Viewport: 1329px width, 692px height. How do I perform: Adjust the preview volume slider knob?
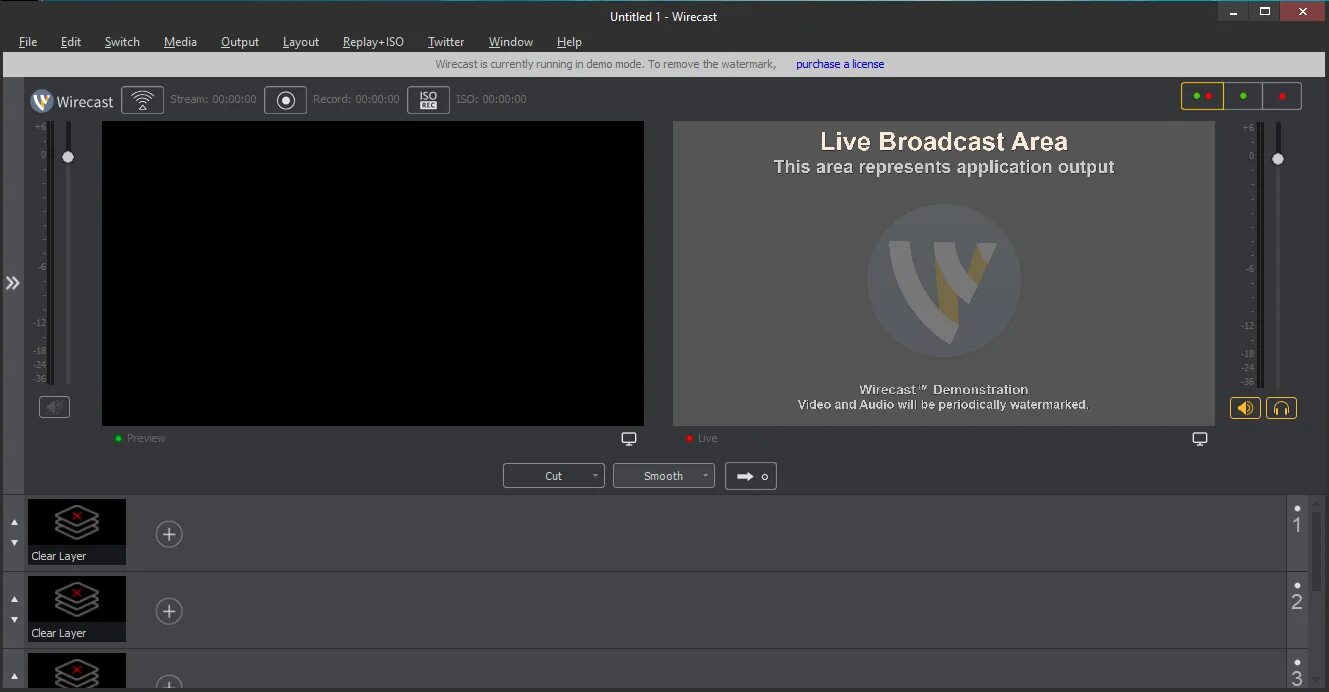(x=68, y=157)
